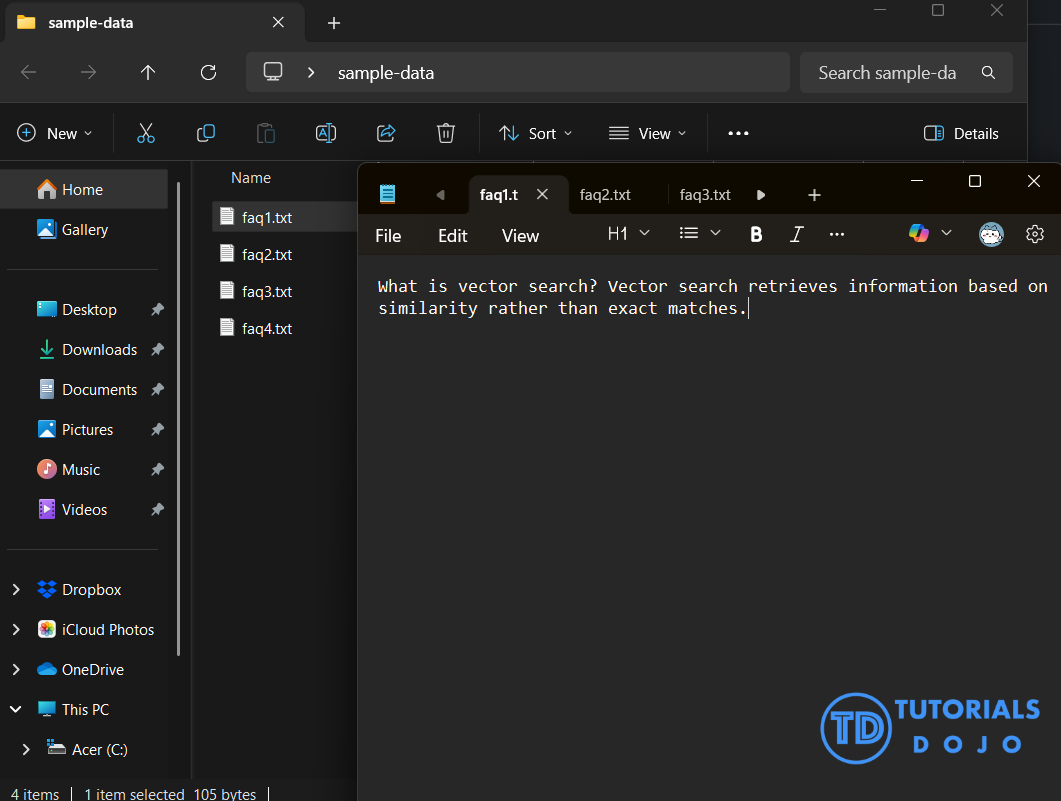Click the Share icon in Explorer toolbar
Screen dimensions: 1061x801
(x=386, y=133)
